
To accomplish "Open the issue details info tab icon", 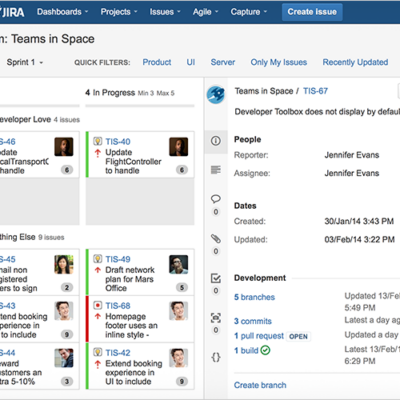I will click(x=216, y=141).
